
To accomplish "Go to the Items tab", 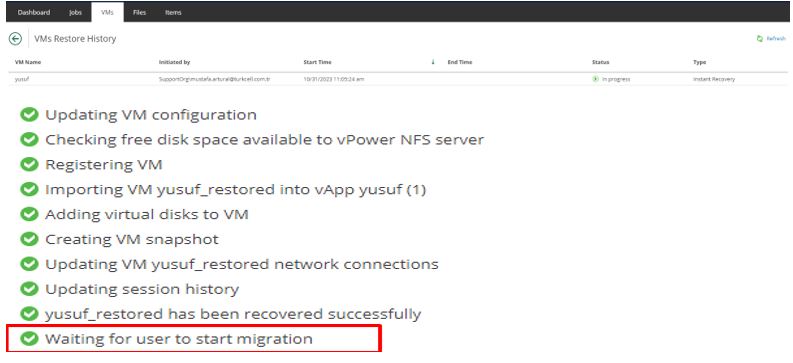I will coord(173,13).
